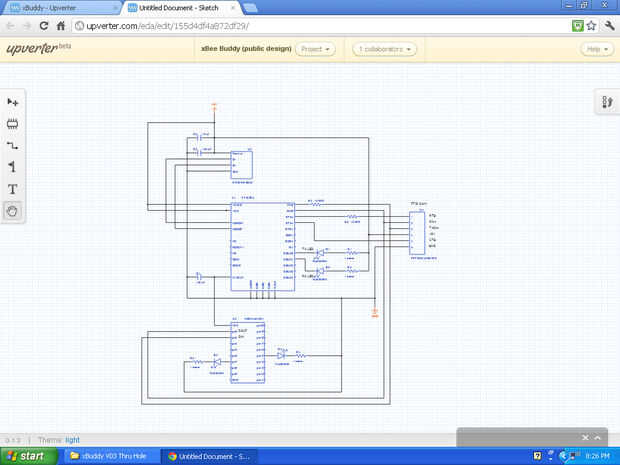Change the theme via the light link
The width and height of the screenshot is (620, 465).
click(x=72, y=440)
